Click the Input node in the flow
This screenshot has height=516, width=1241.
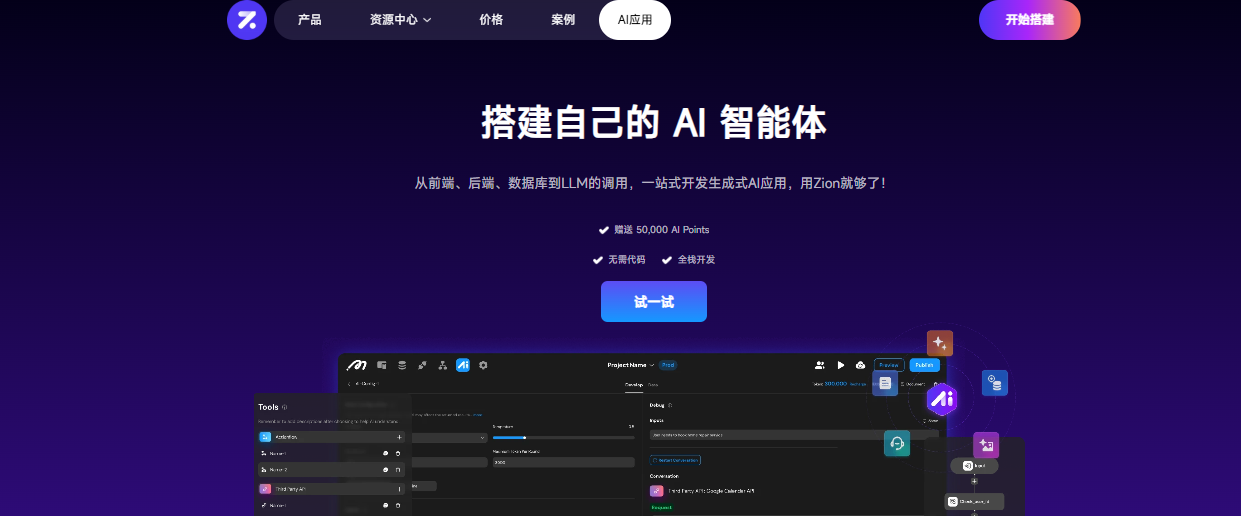976,465
